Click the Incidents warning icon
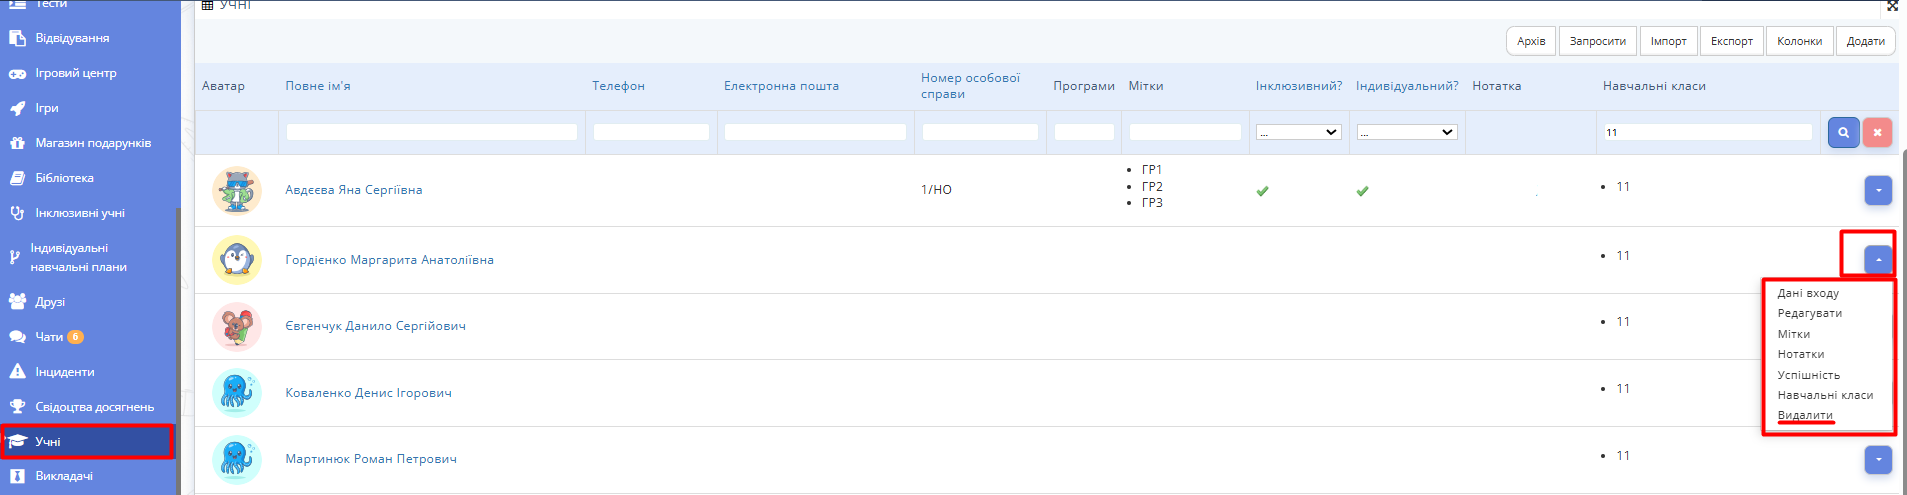This screenshot has height=495, width=1907. (17, 372)
